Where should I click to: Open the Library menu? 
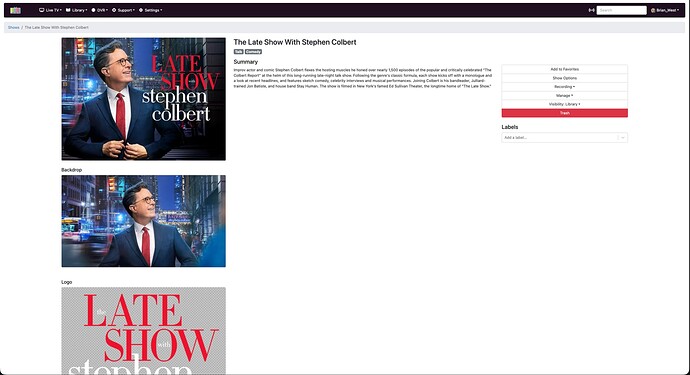click(77, 10)
